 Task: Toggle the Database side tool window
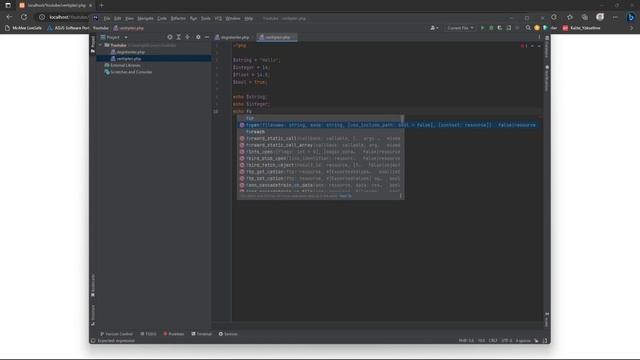click(x=547, y=47)
